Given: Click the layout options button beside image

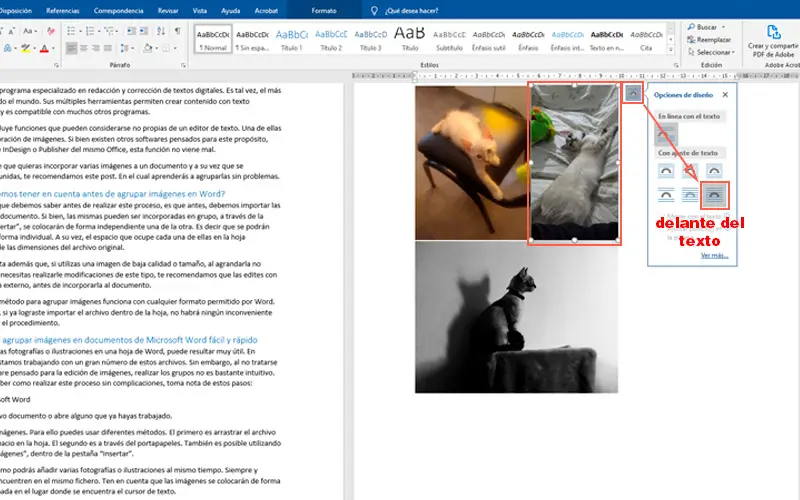Looking at the screenshot, I should [632, 92].
